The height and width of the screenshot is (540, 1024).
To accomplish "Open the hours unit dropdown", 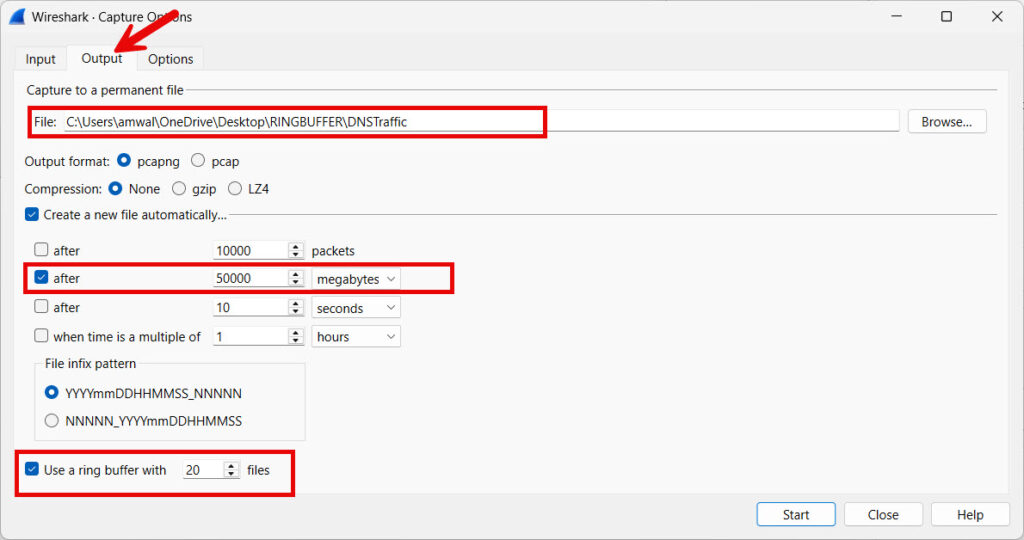I will 356,337.
